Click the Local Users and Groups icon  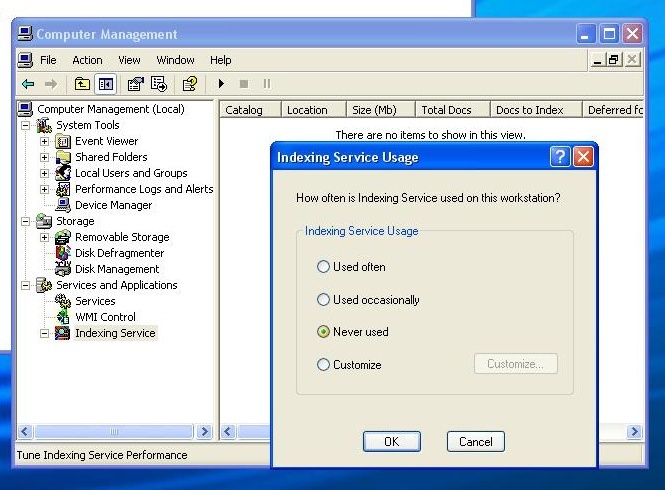point(63,173)
